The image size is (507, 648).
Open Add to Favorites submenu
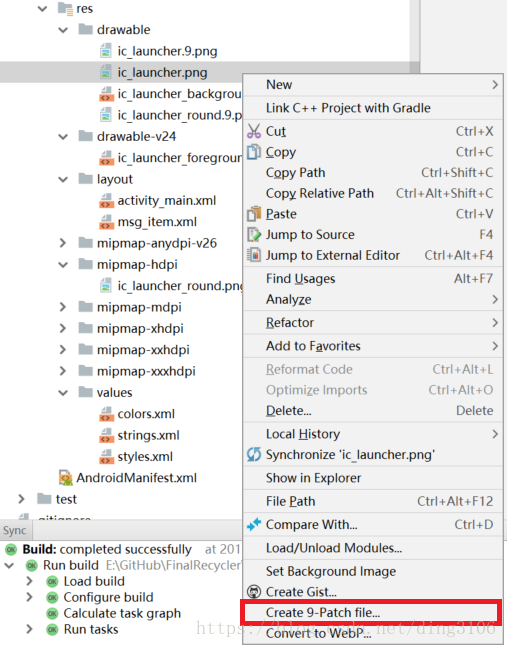click(x=373, y=346)
